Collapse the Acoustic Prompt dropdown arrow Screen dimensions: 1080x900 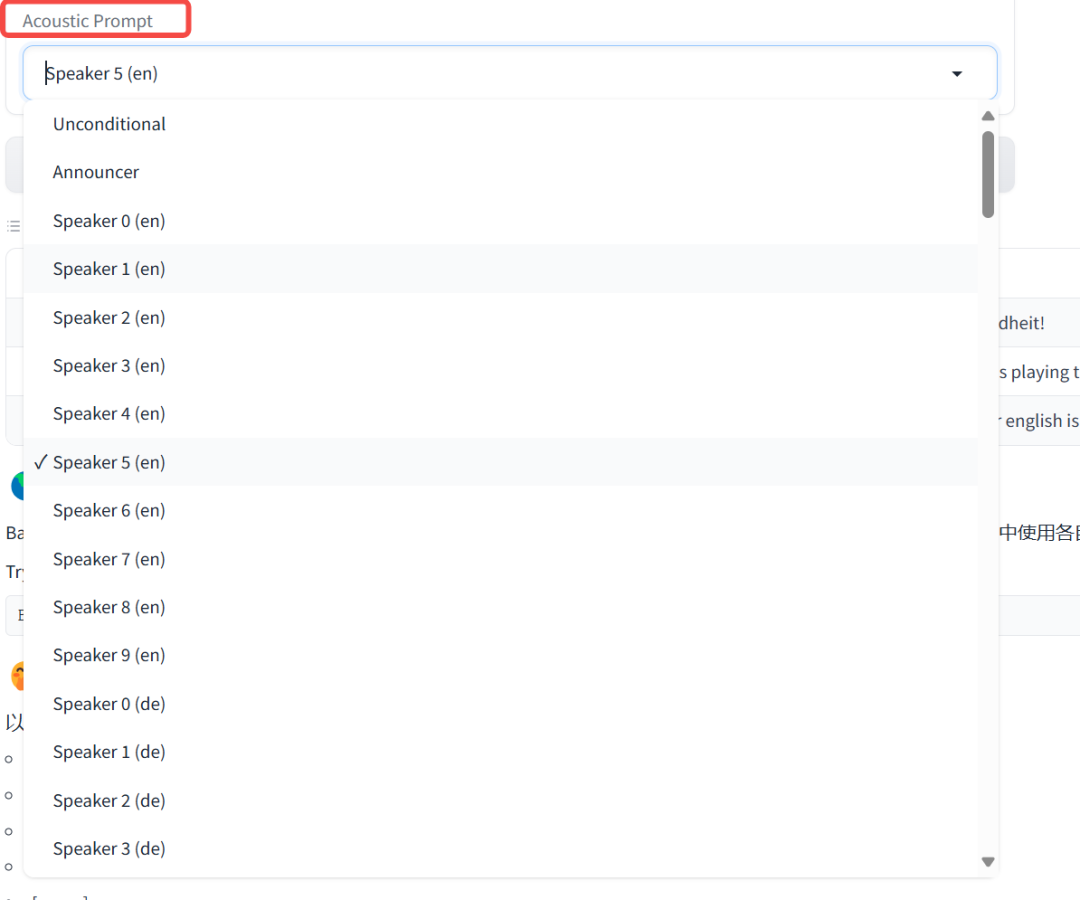(x=957, y=74)
